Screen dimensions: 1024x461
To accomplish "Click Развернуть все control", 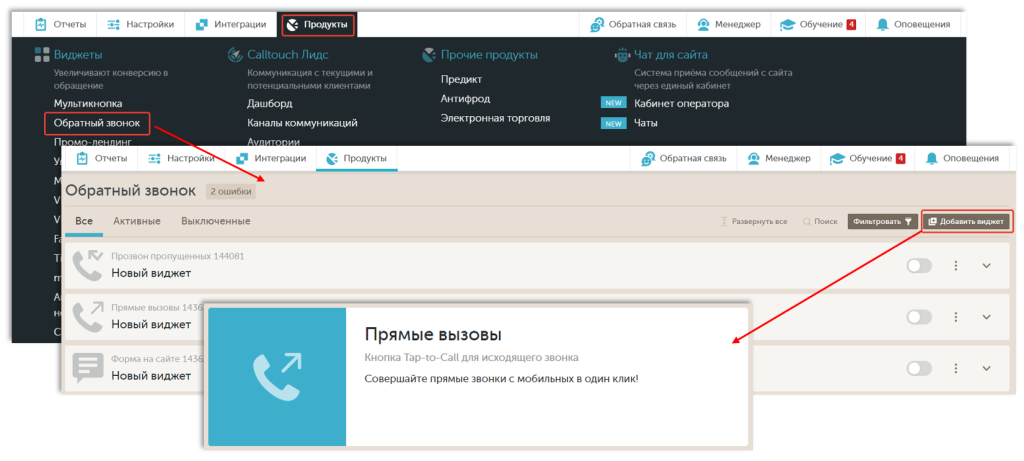I will point(754,221).
